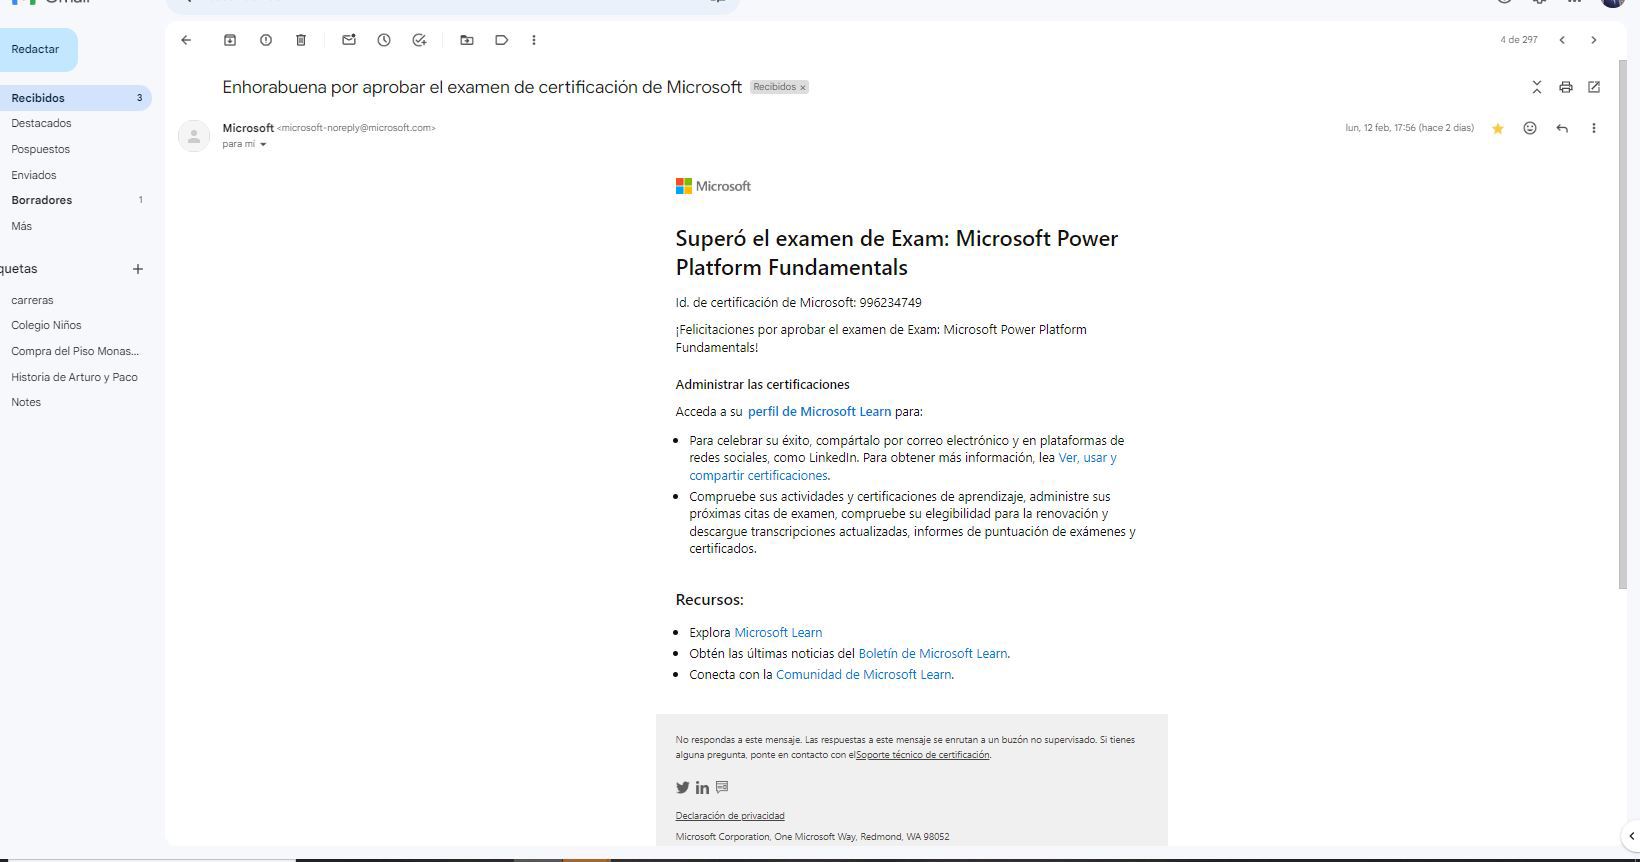Viewport: 1640px width, 862px height.
Task: Reply to the Microsoft email
Action: [1562, 128]
